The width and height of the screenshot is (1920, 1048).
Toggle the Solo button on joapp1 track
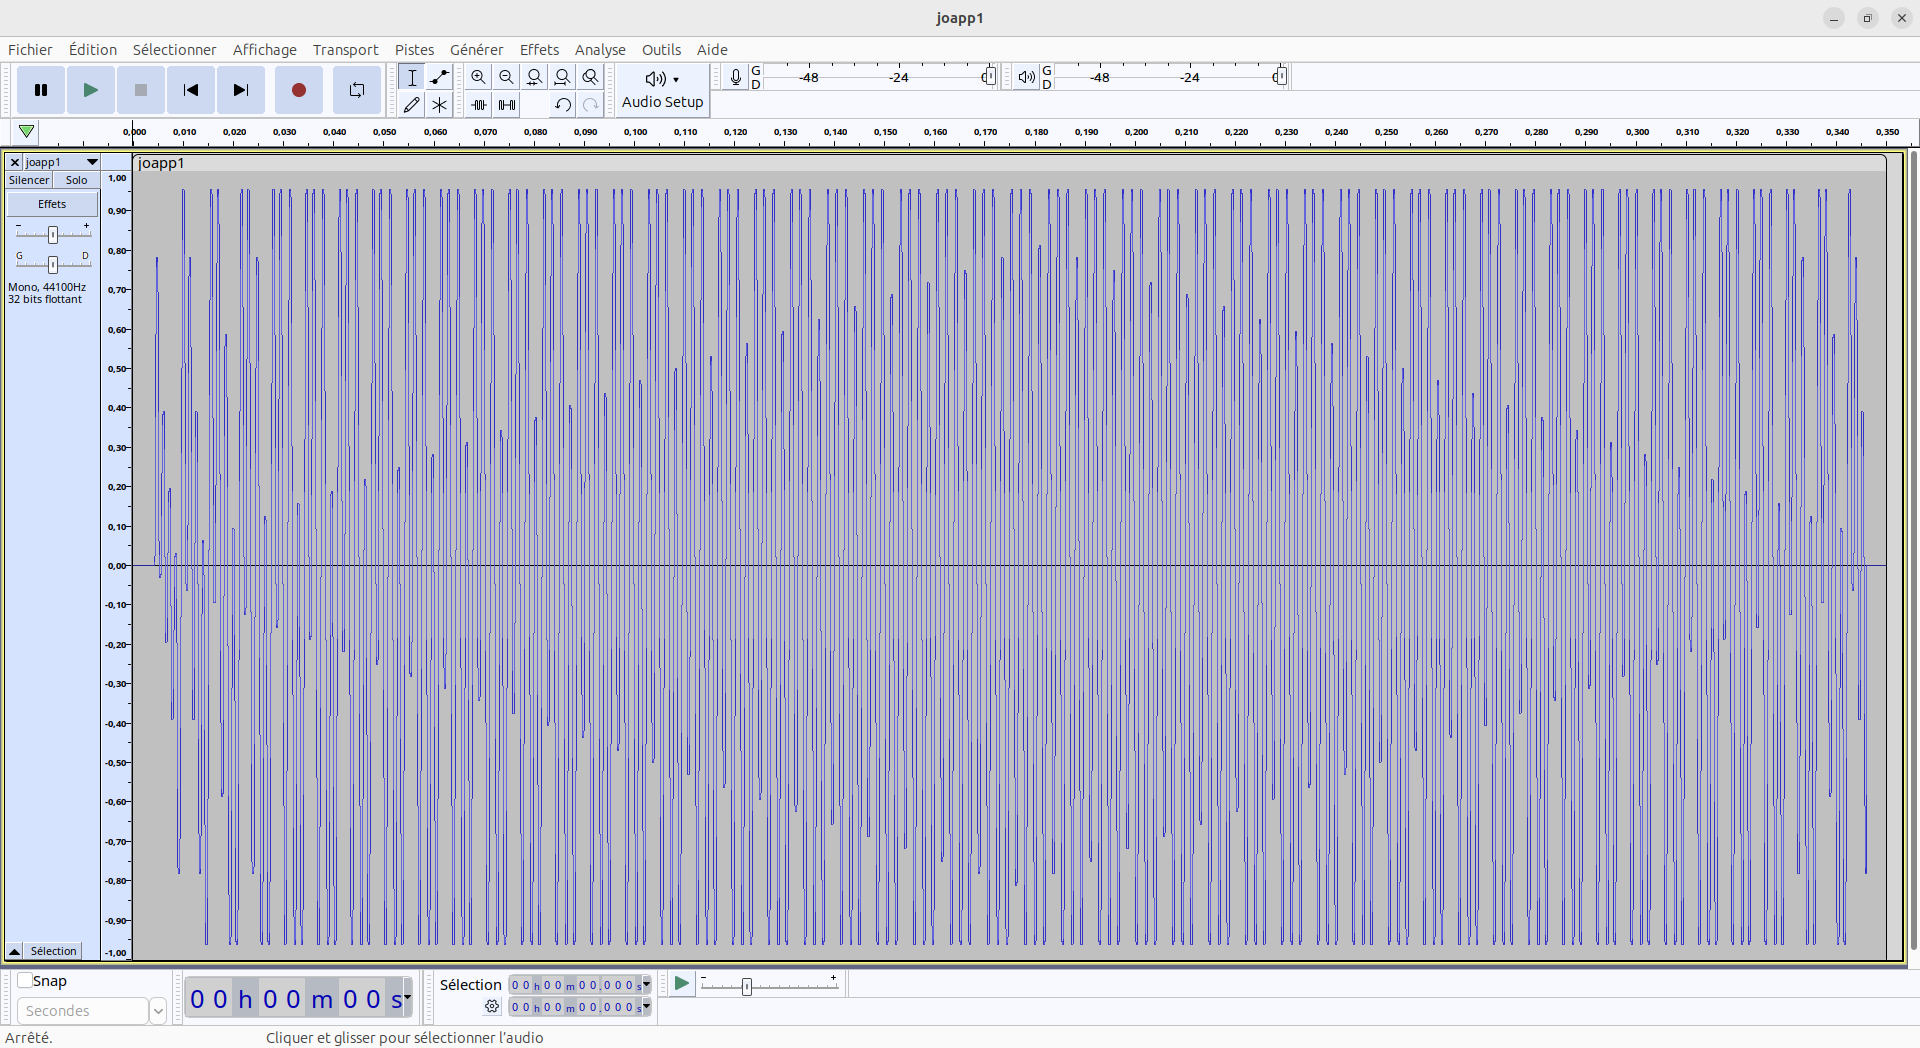77,180
